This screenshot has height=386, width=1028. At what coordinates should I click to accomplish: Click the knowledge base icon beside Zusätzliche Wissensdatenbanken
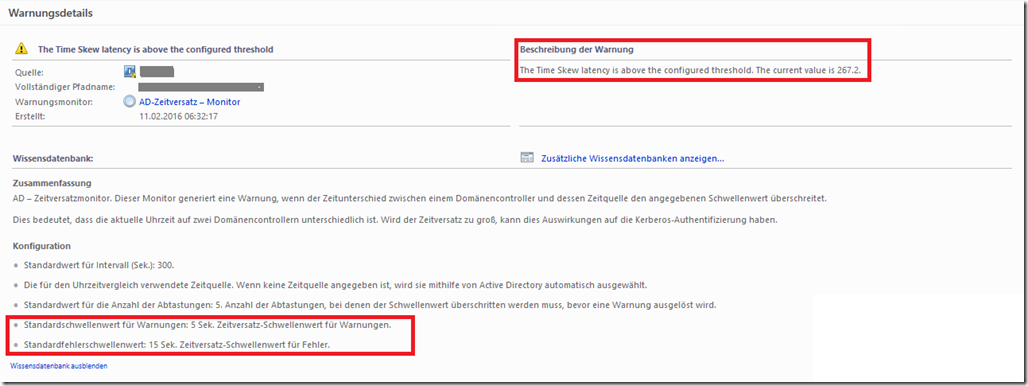tap(527, 158)
